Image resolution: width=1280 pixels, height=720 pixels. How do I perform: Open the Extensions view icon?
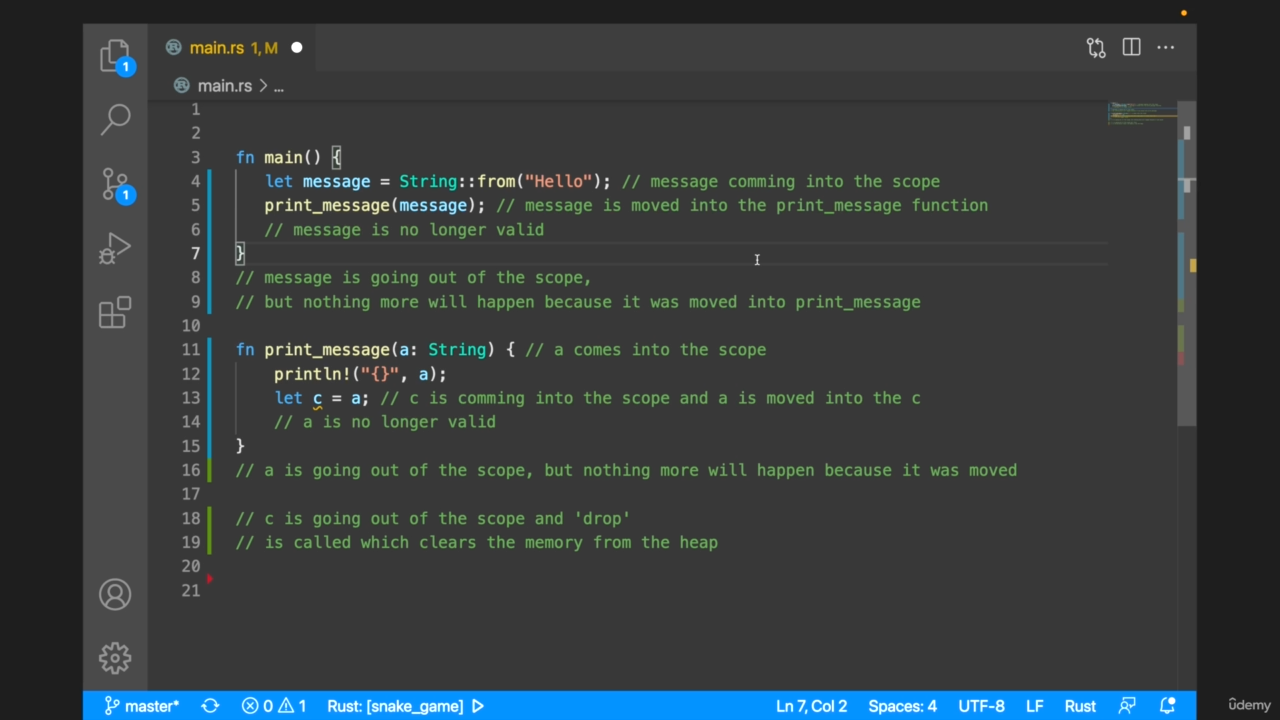click(115, 312)
